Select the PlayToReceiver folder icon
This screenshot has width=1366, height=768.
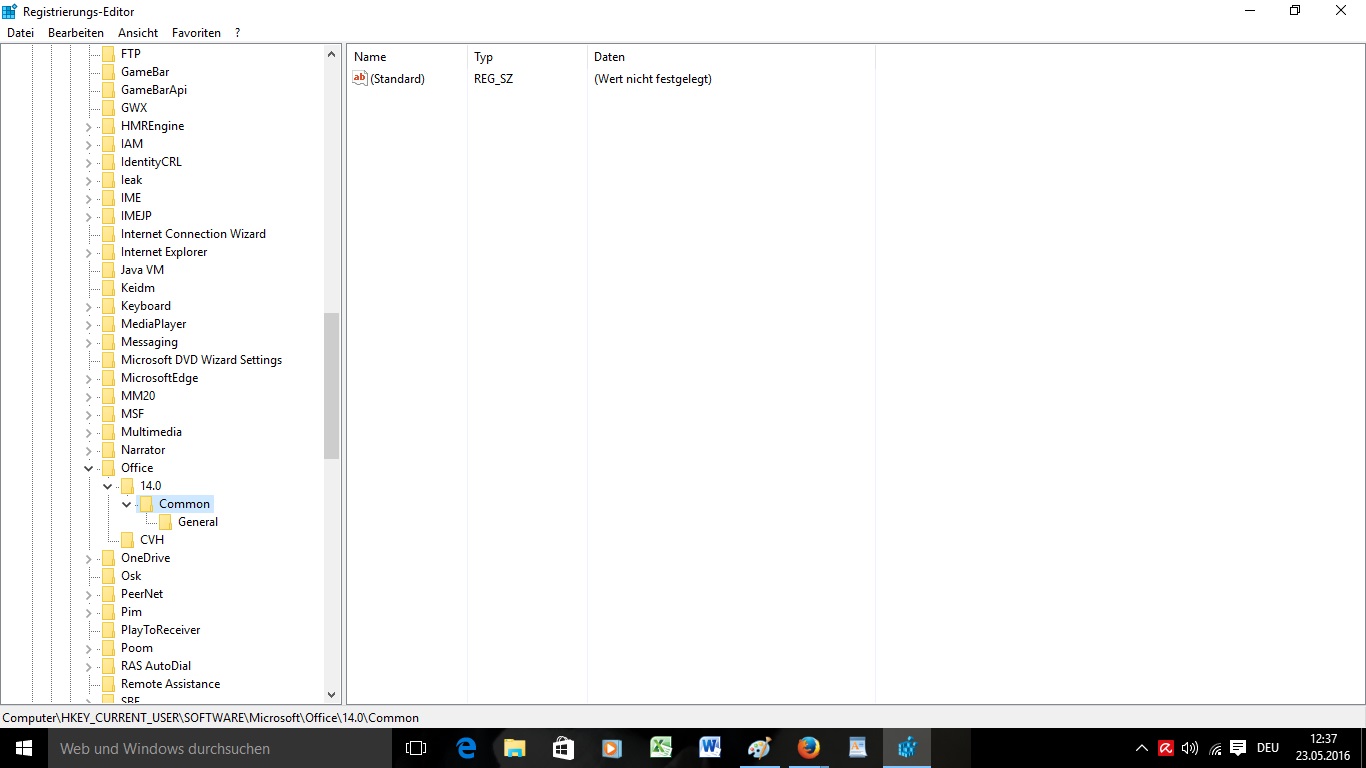coord(108,630)
